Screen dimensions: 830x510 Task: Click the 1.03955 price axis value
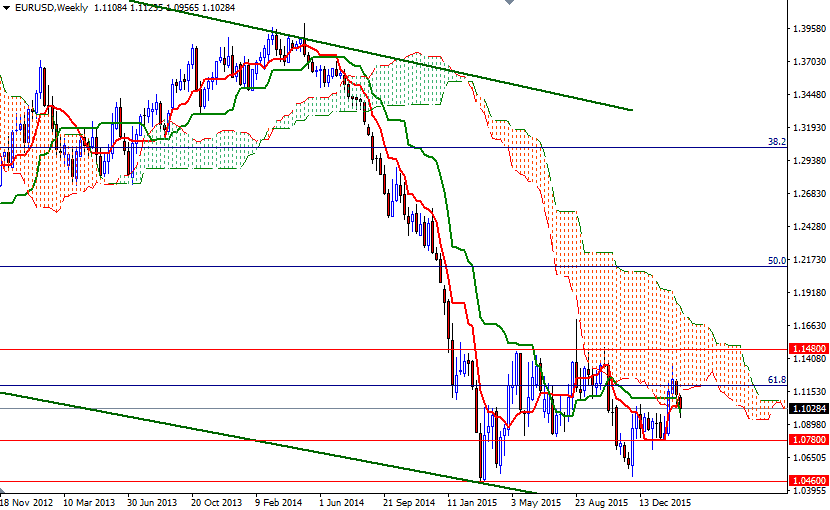810,491
